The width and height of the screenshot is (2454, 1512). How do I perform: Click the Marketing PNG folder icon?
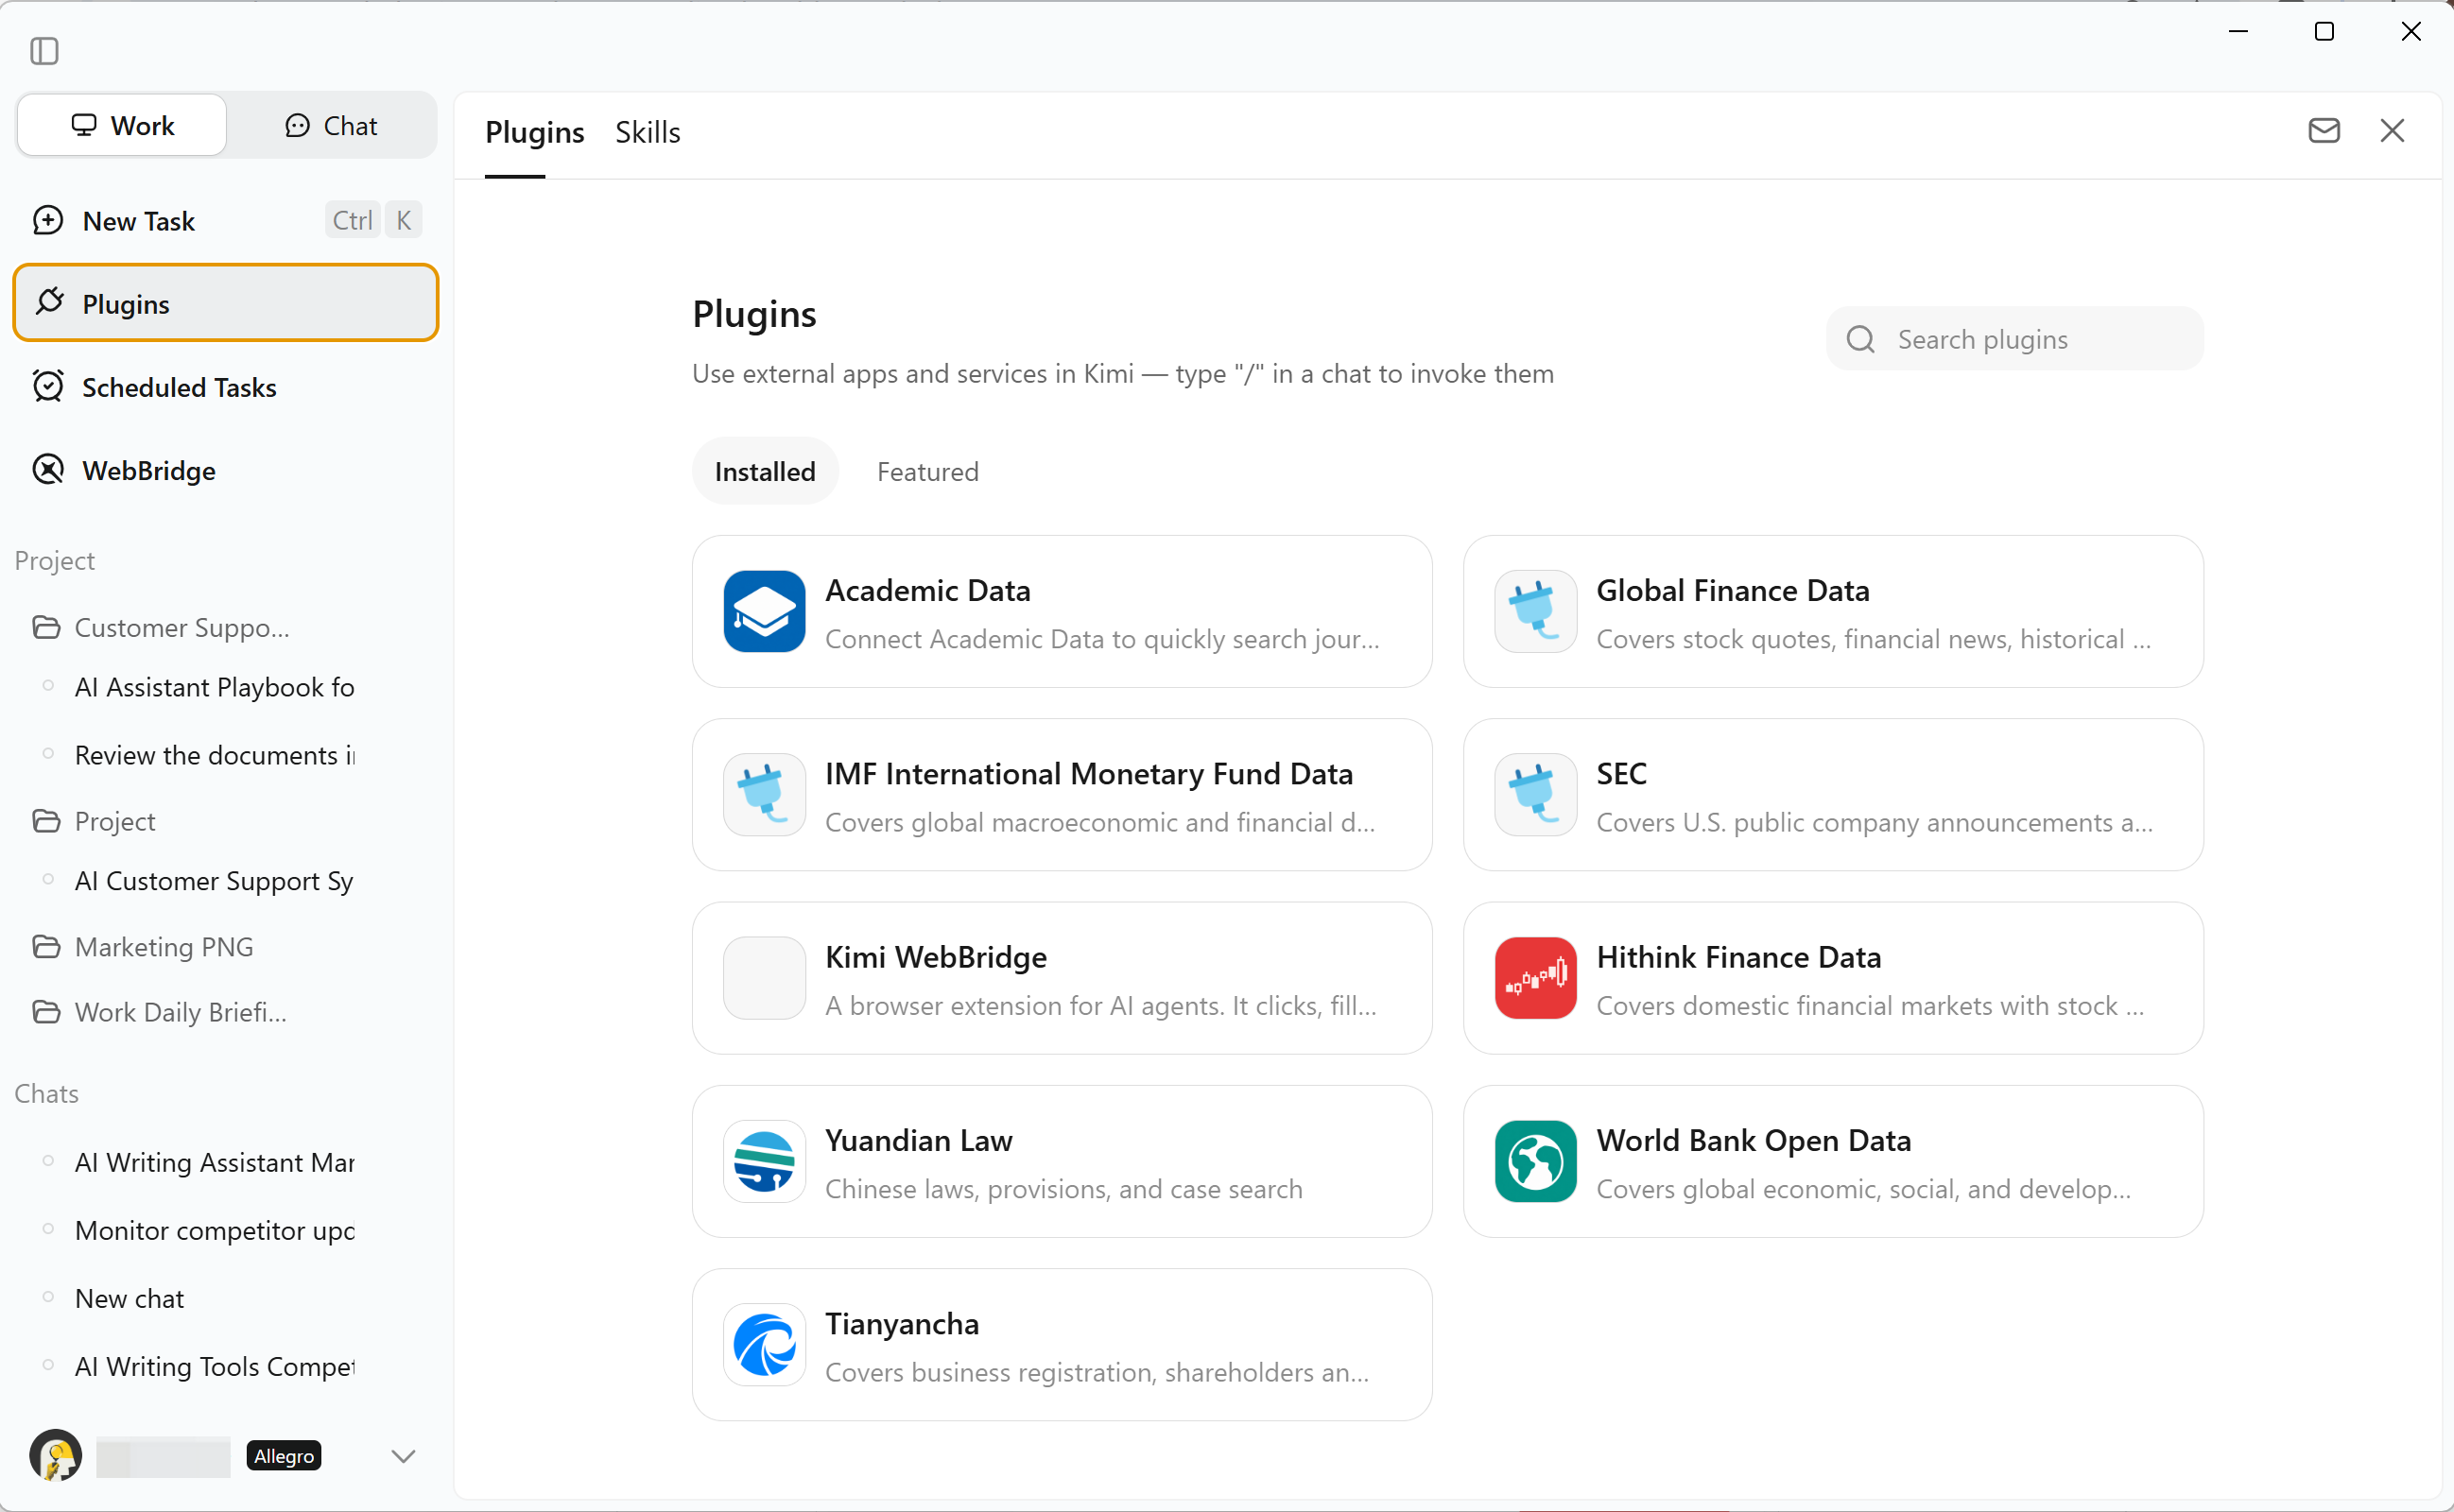pos(46,946)
